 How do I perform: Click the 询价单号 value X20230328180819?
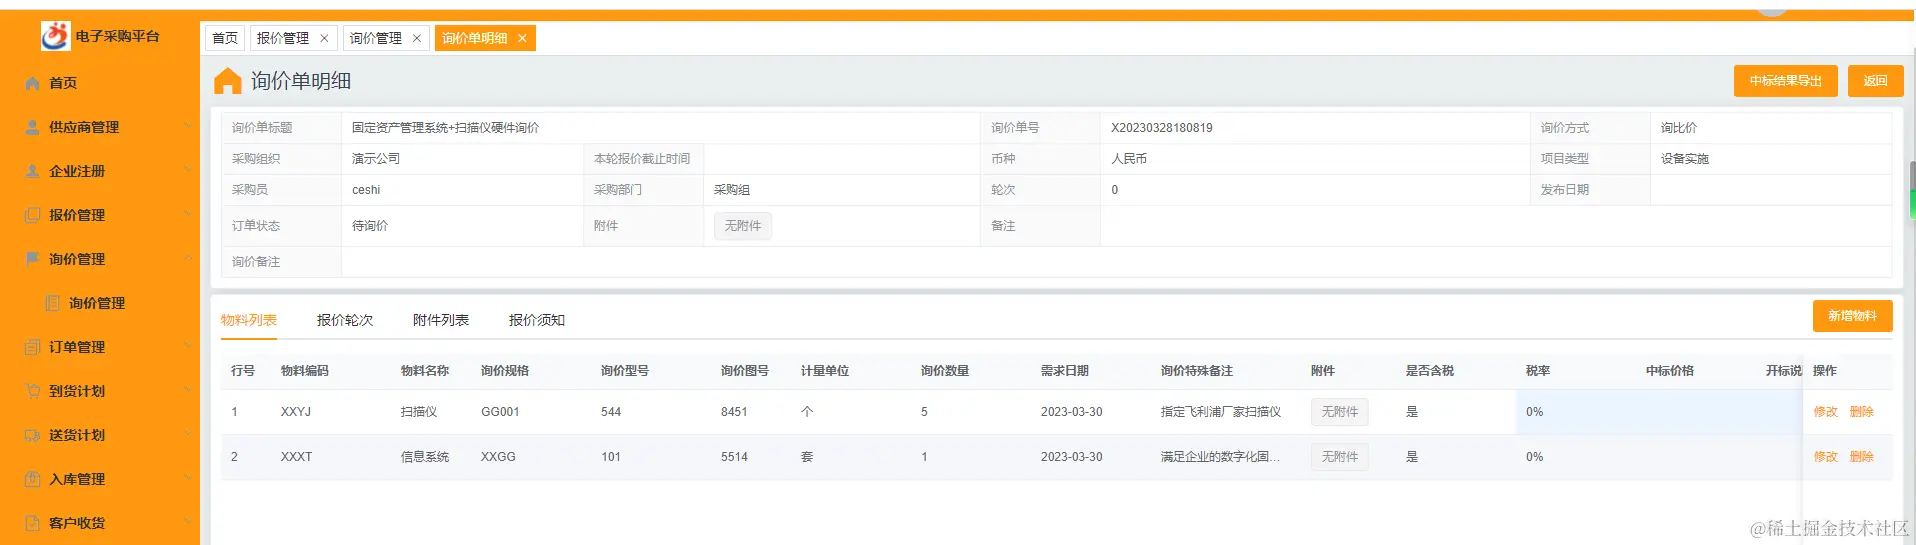tap(1162, 128)
